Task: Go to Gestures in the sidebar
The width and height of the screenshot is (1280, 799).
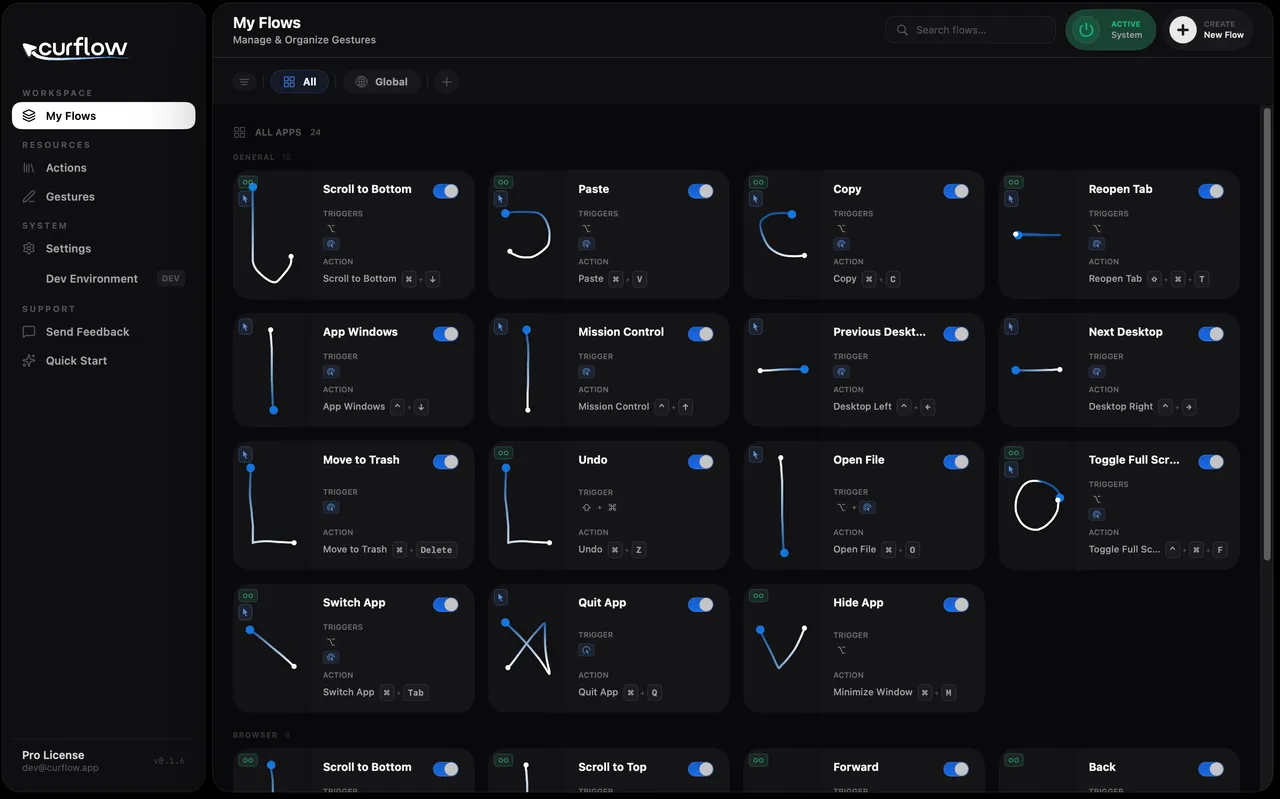Action: click(70, 197)
